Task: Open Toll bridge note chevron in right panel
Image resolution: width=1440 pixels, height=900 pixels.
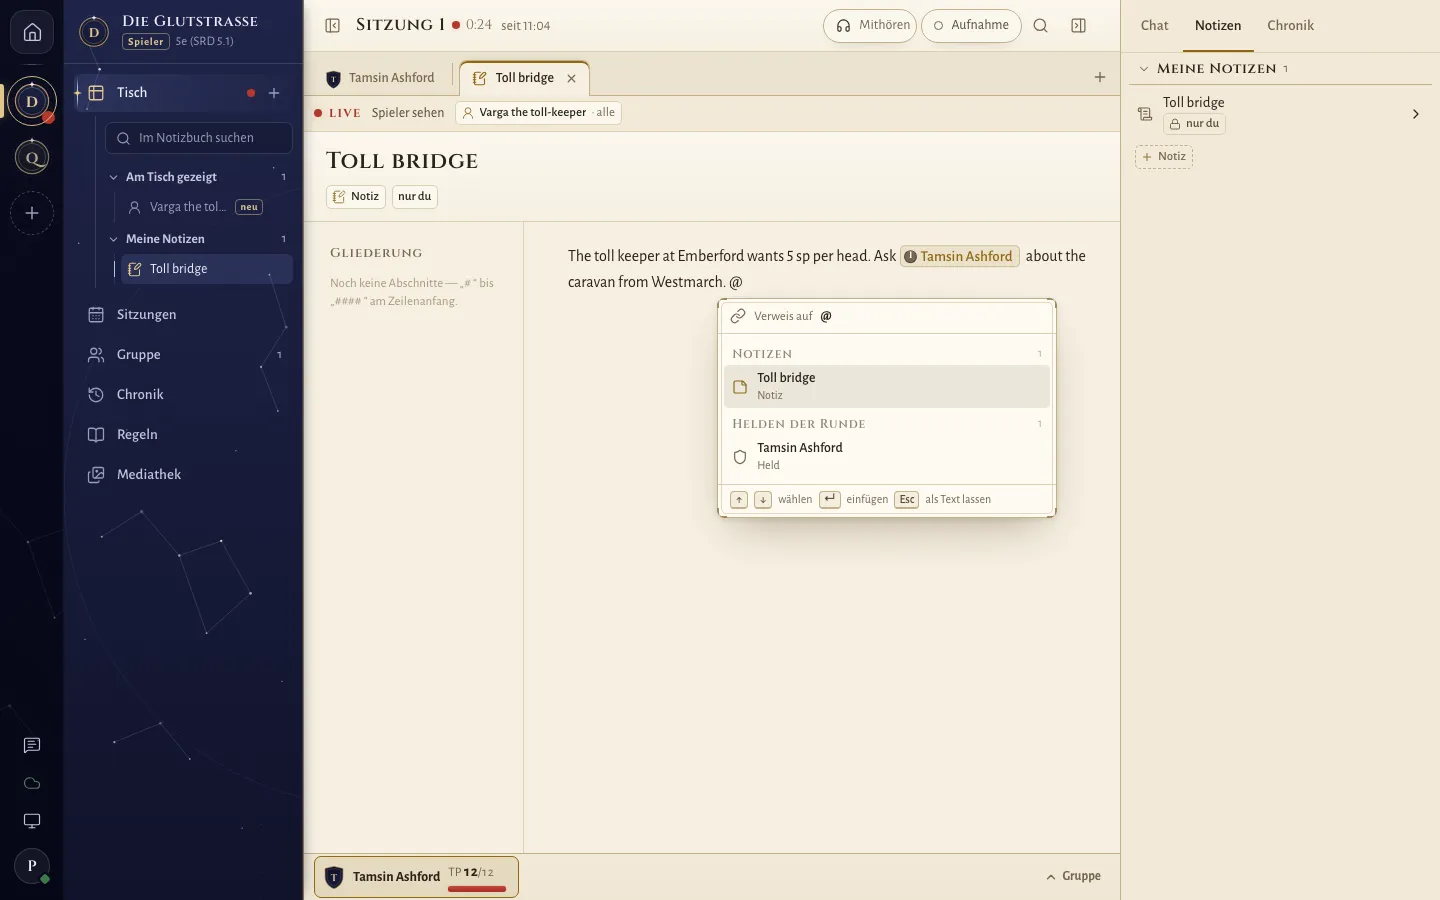Action: click(x=1416, y=114)
